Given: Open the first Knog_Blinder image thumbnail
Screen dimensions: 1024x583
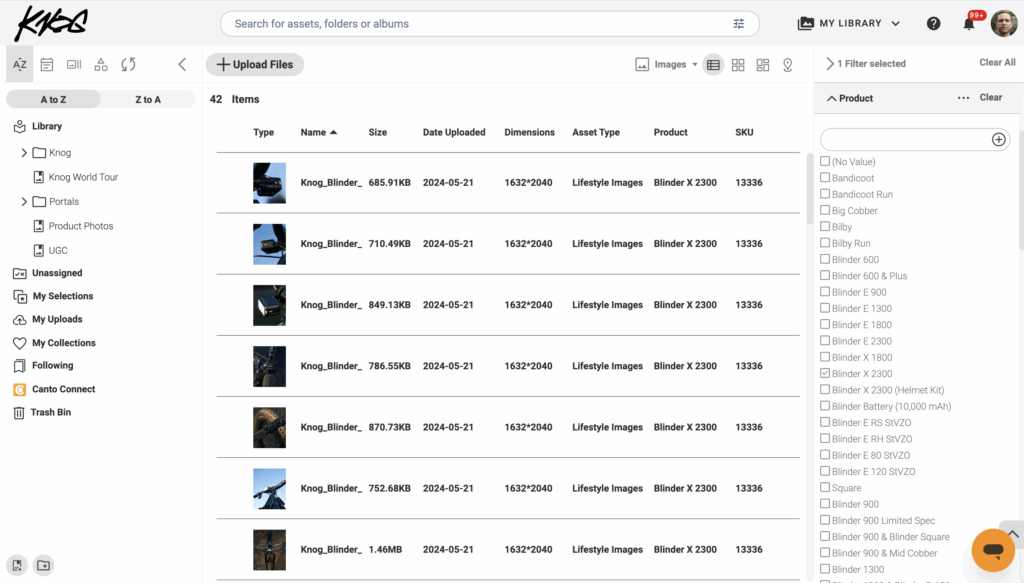Looking at the screenshot, I should click(x=269, y=182).
